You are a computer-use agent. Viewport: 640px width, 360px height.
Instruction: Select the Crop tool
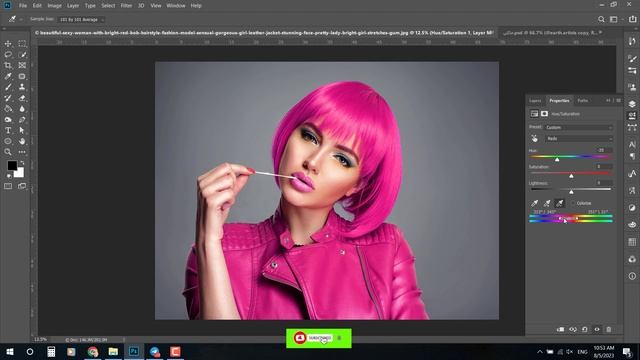[x=8, y=65]
